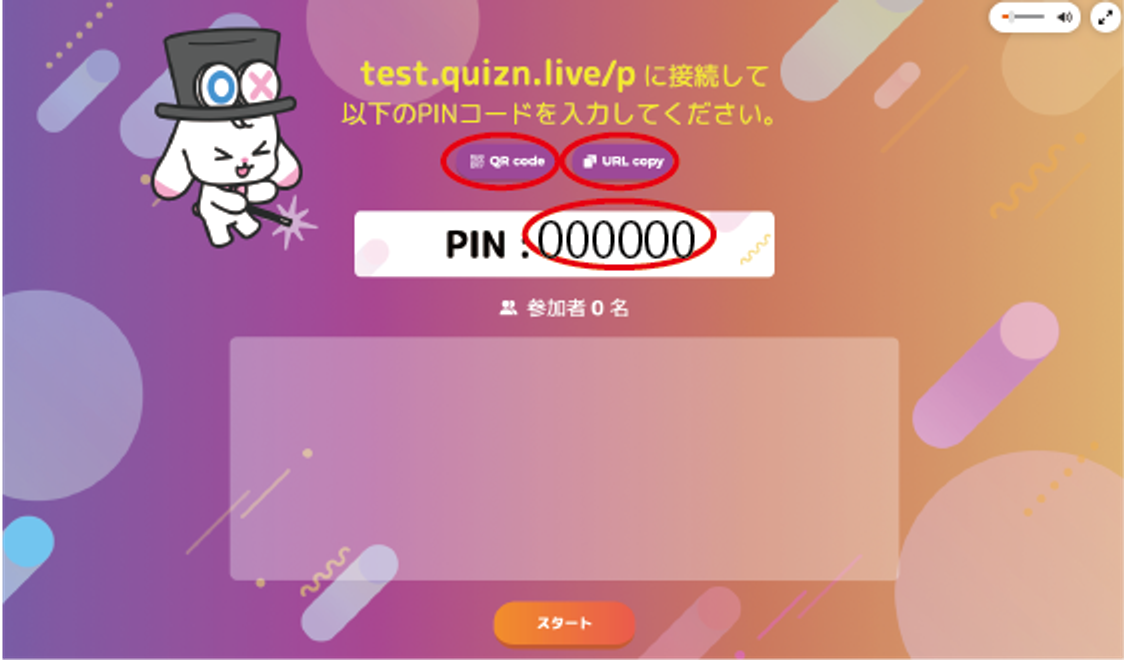Open the QR code button
This screenshot has width=1124, height=660.
507,161
